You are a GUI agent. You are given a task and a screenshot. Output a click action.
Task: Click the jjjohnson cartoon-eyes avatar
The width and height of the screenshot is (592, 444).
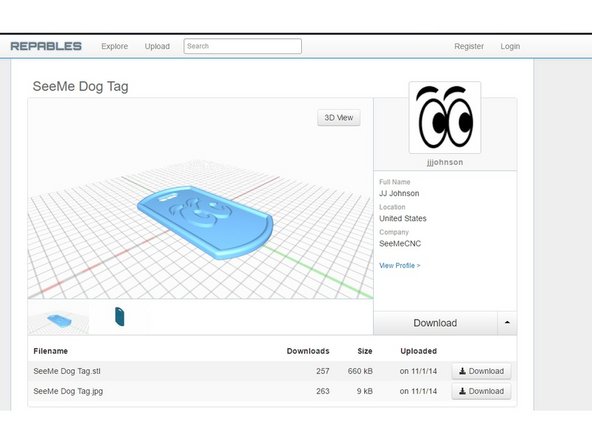(445, 117)
